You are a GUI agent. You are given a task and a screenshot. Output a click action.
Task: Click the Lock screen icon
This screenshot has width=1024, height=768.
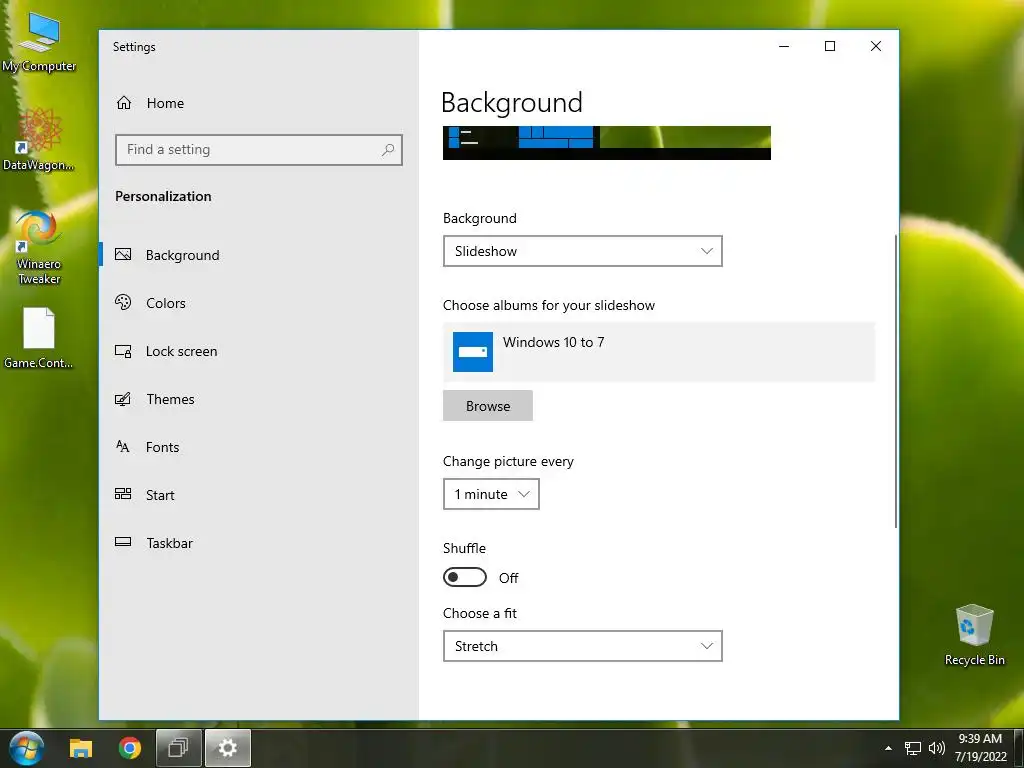pos(123,351)
